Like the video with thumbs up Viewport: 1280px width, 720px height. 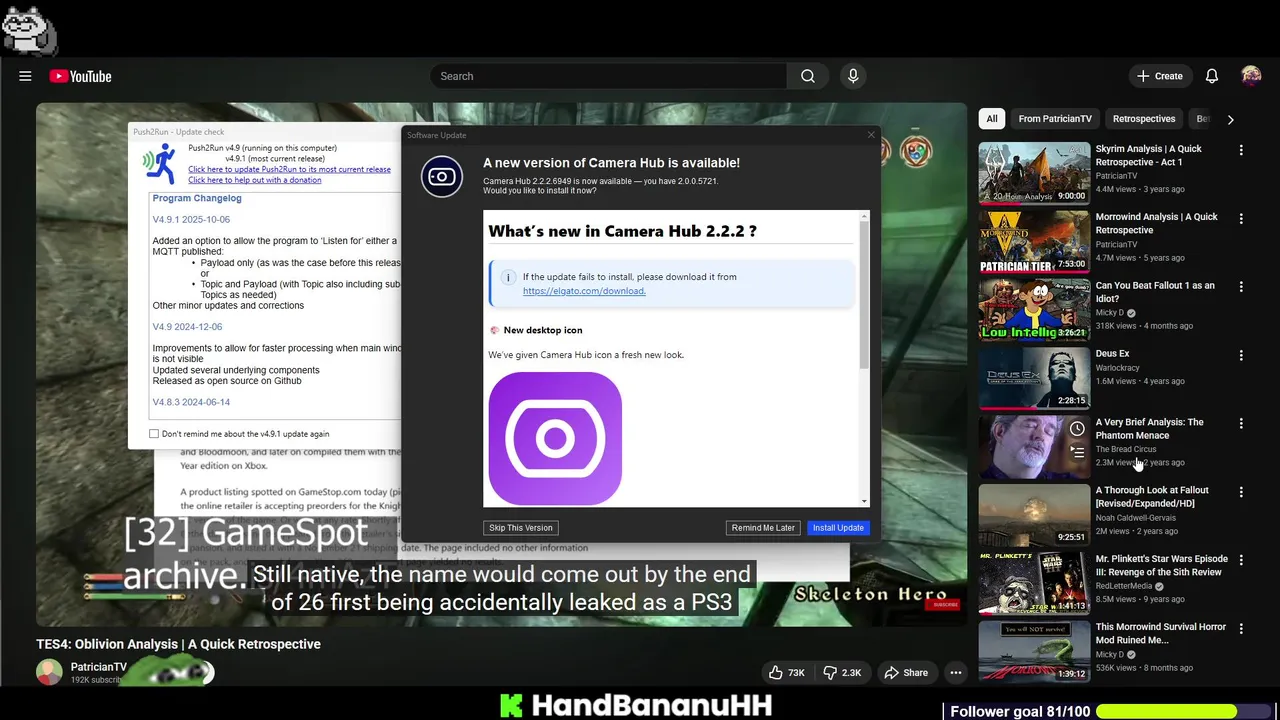click(787, 673)
